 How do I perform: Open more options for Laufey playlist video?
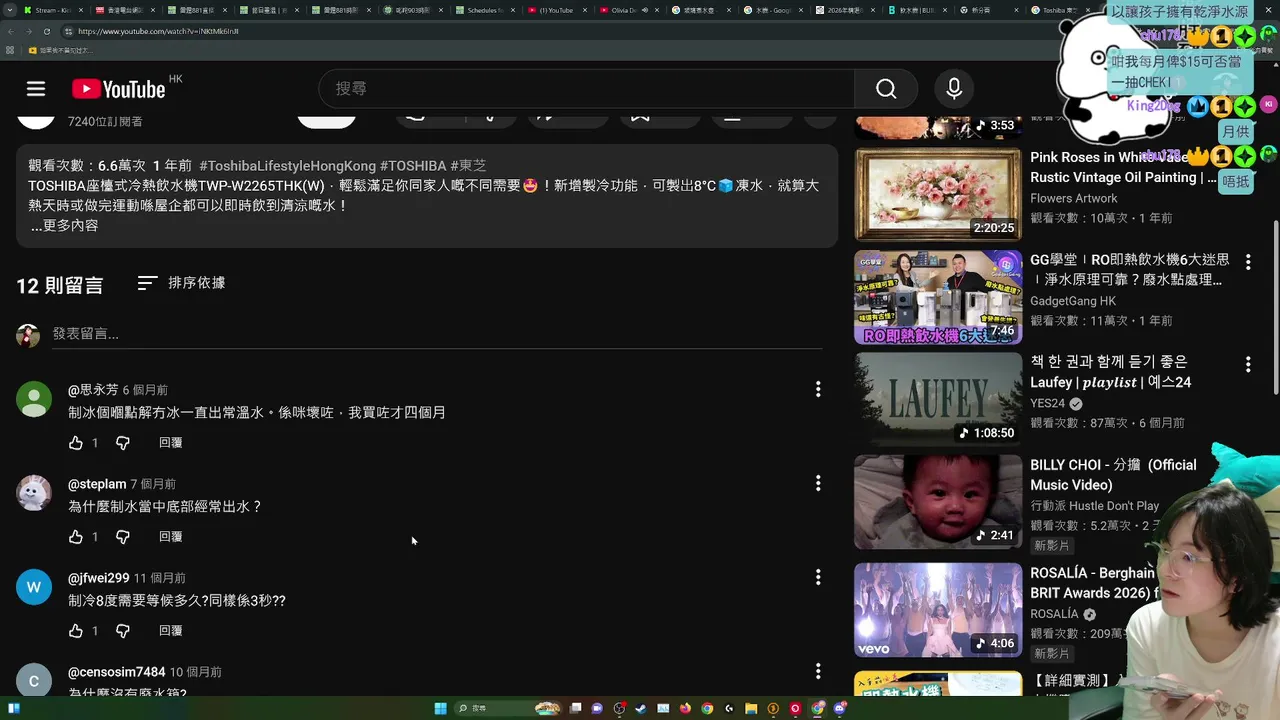point(1248,364)
